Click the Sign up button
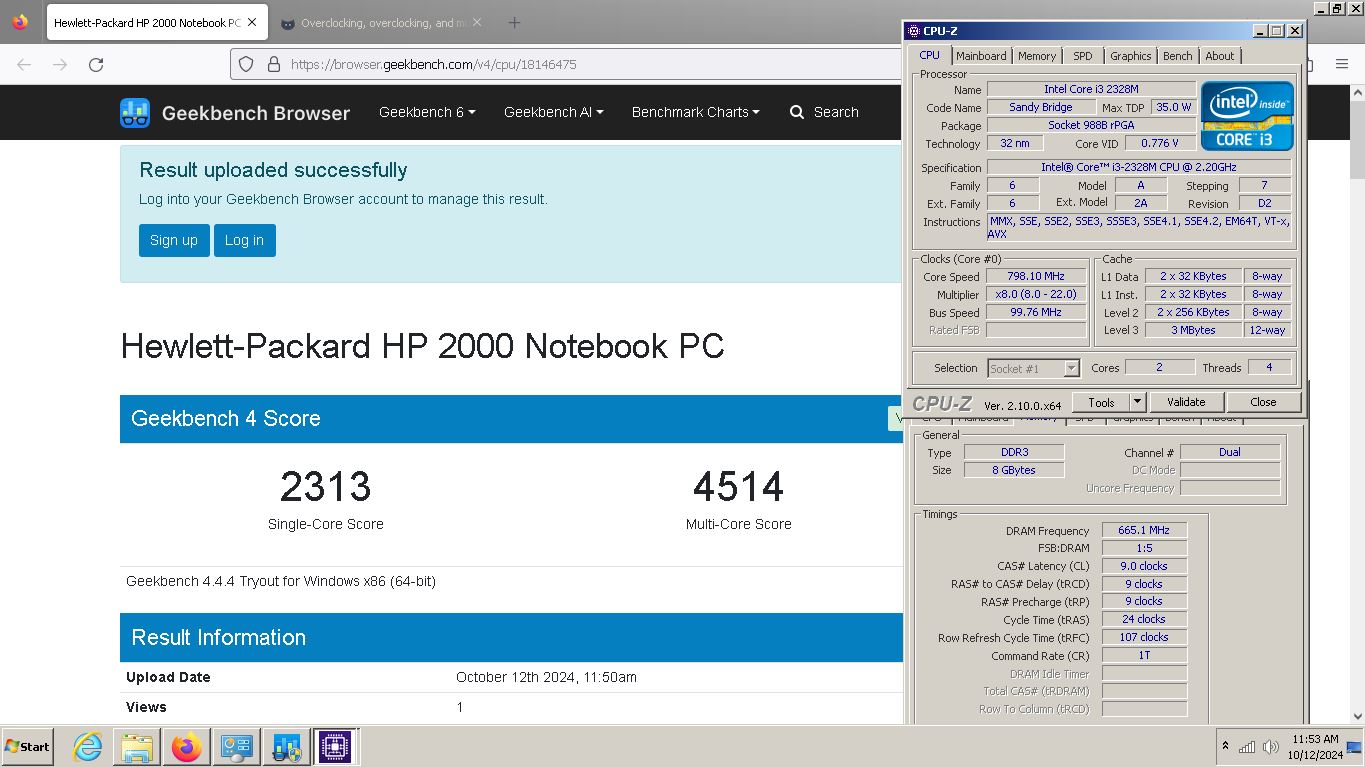 pos(174,240)
